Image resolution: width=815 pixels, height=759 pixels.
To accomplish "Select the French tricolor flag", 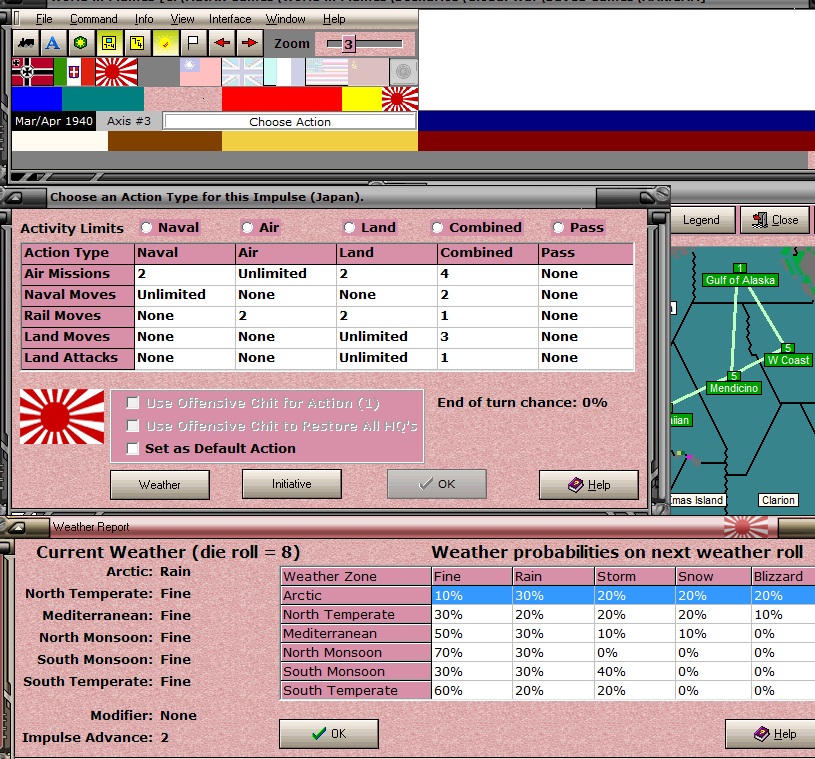I will [284, 72].
